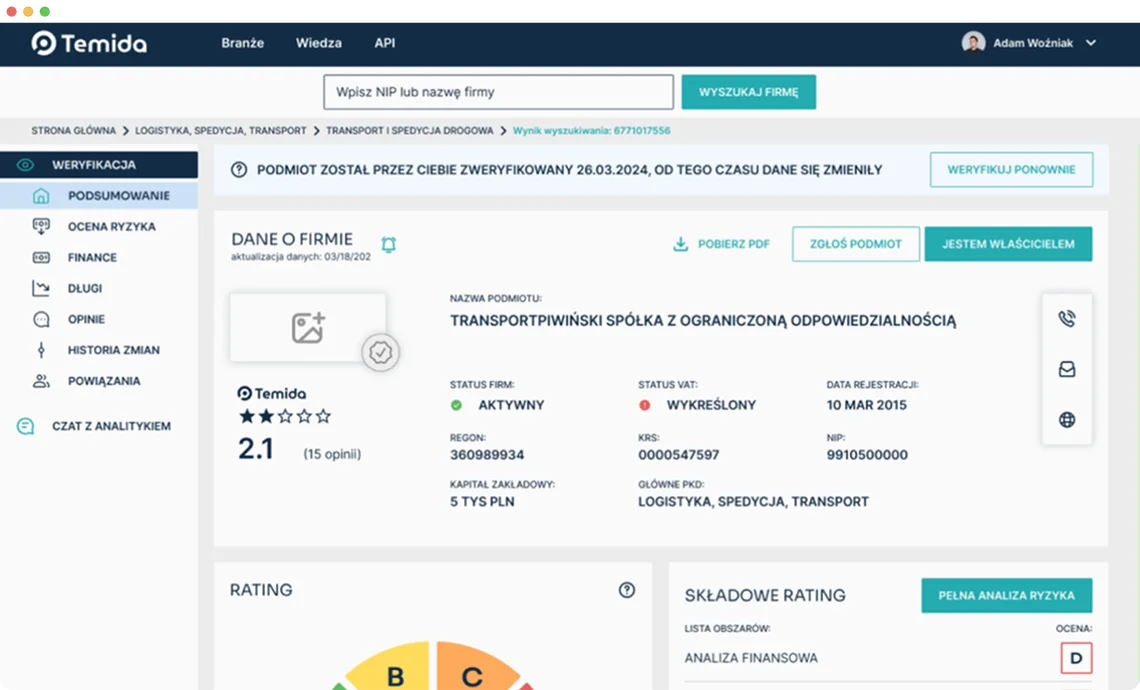
Task: Click the Wykreślony VAT status
Action: point(711,405)
